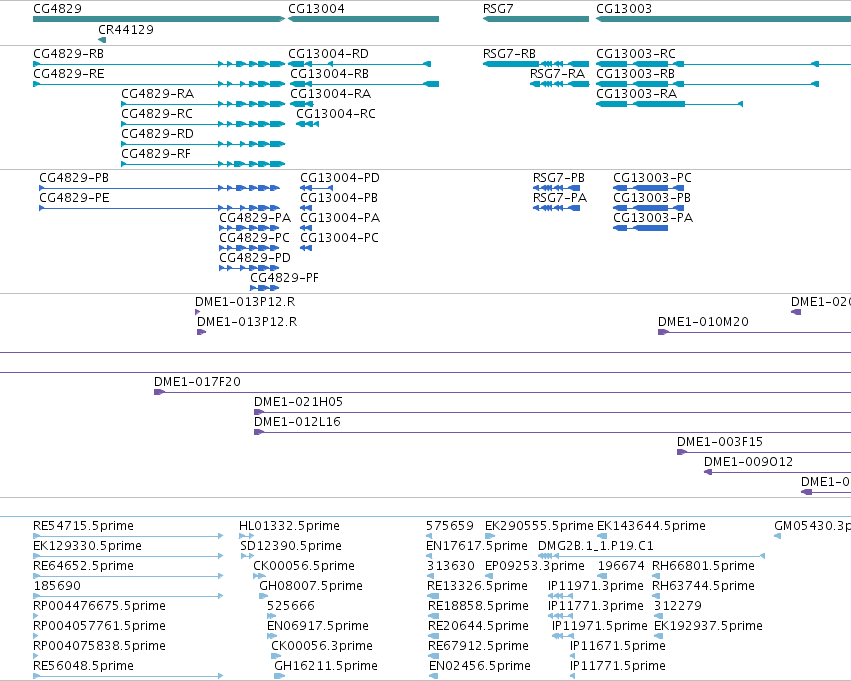Click the CG4829-PB protein label

74,178
